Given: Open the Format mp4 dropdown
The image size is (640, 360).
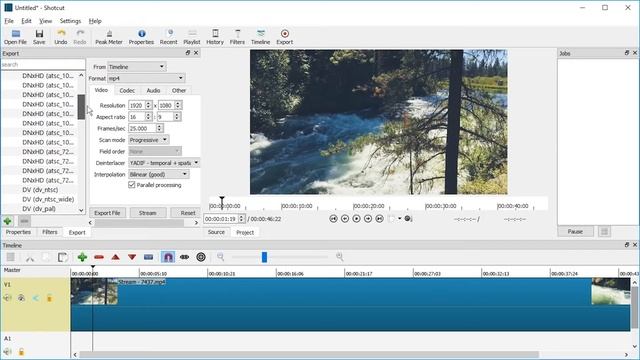Looking at the screenshot, I should point(146,78).
